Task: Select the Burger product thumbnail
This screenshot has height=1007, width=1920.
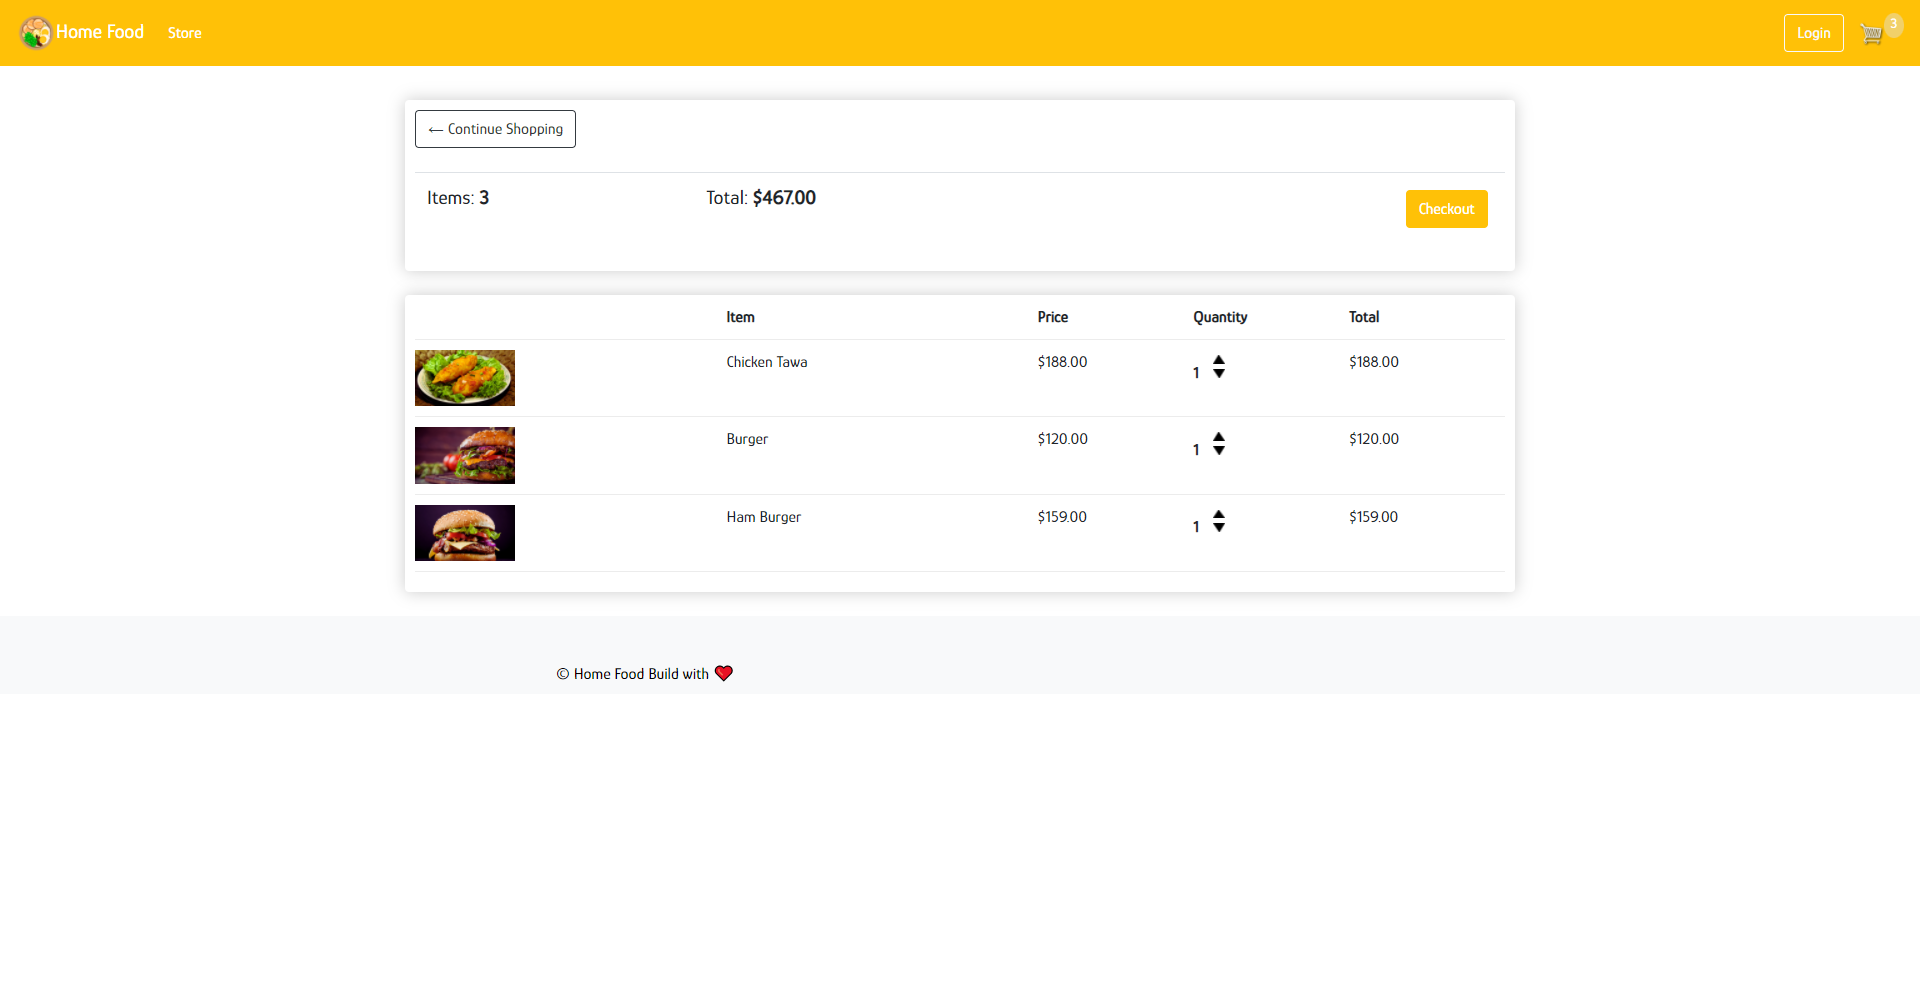Action: [465, 455]
